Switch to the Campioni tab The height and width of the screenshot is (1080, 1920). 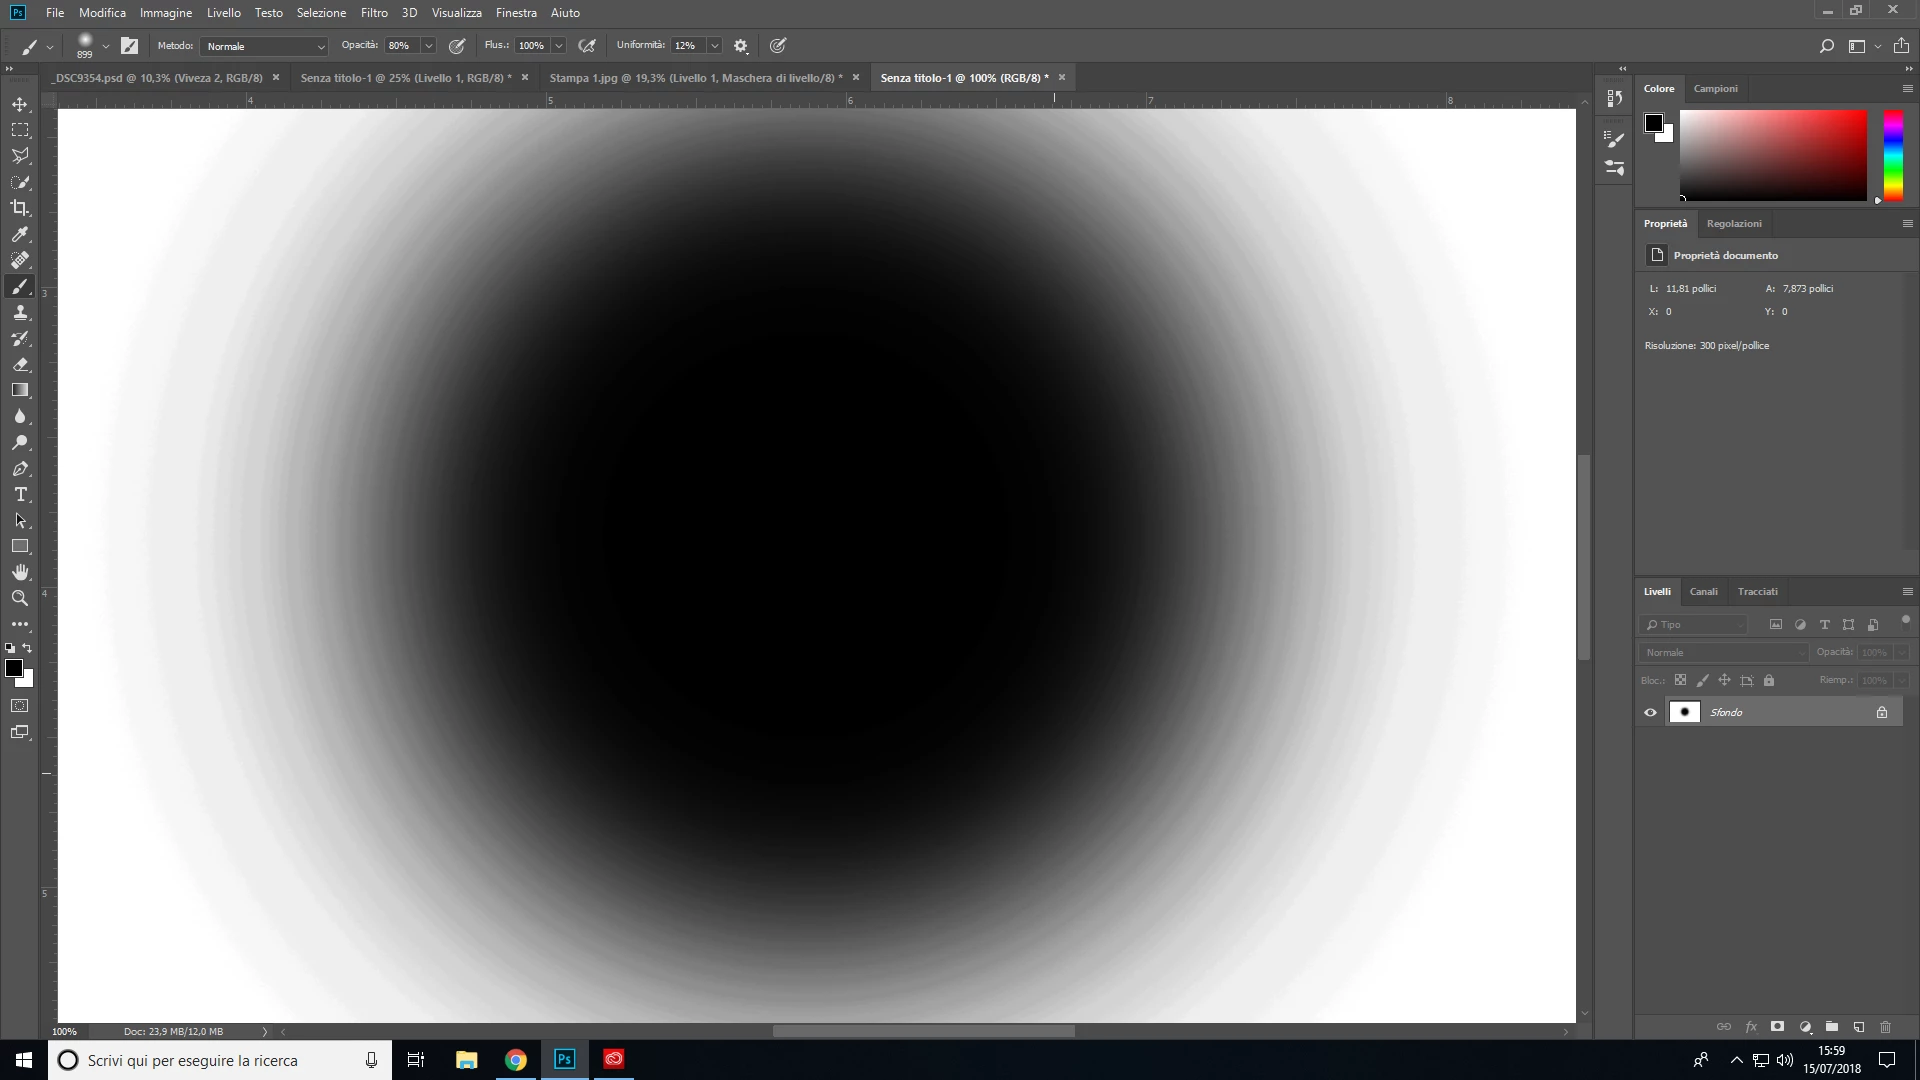[1715, 89]
